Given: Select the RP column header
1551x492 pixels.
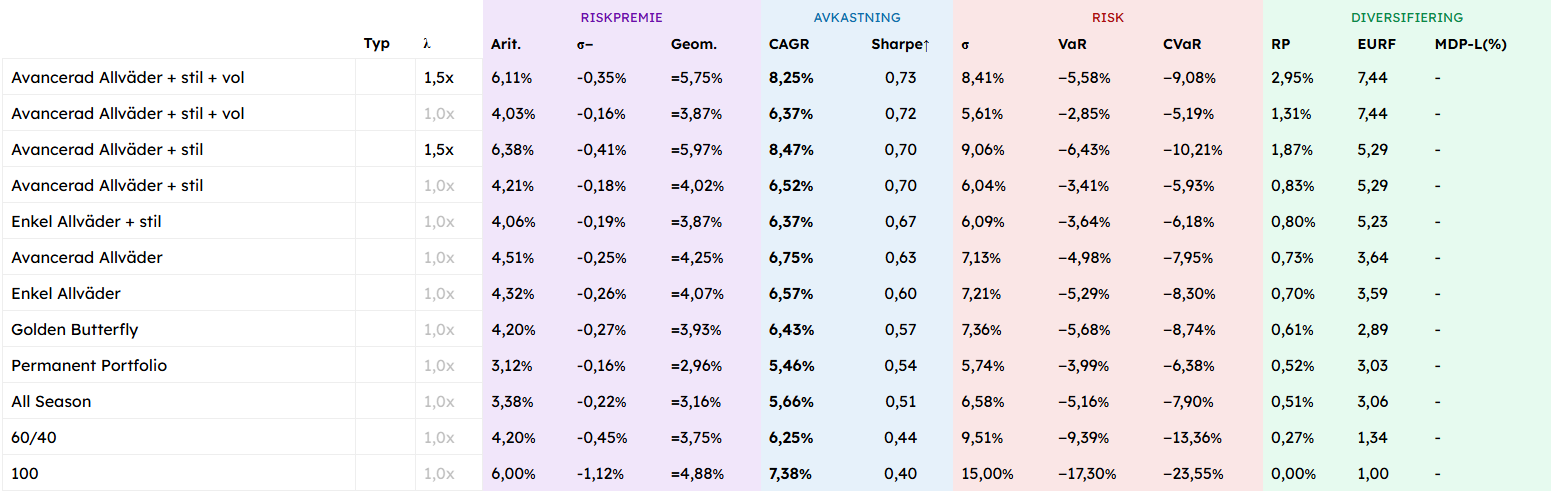Looking at the screenshot, I should tap(1281, 44).
